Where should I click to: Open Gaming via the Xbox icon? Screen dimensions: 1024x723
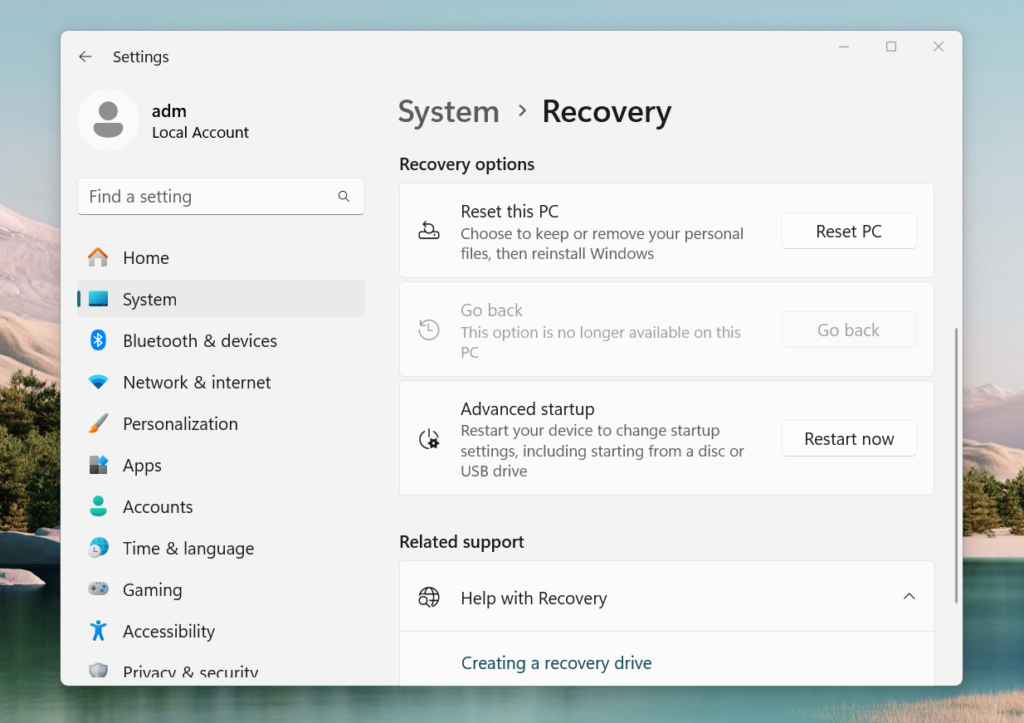coord(98,589)
